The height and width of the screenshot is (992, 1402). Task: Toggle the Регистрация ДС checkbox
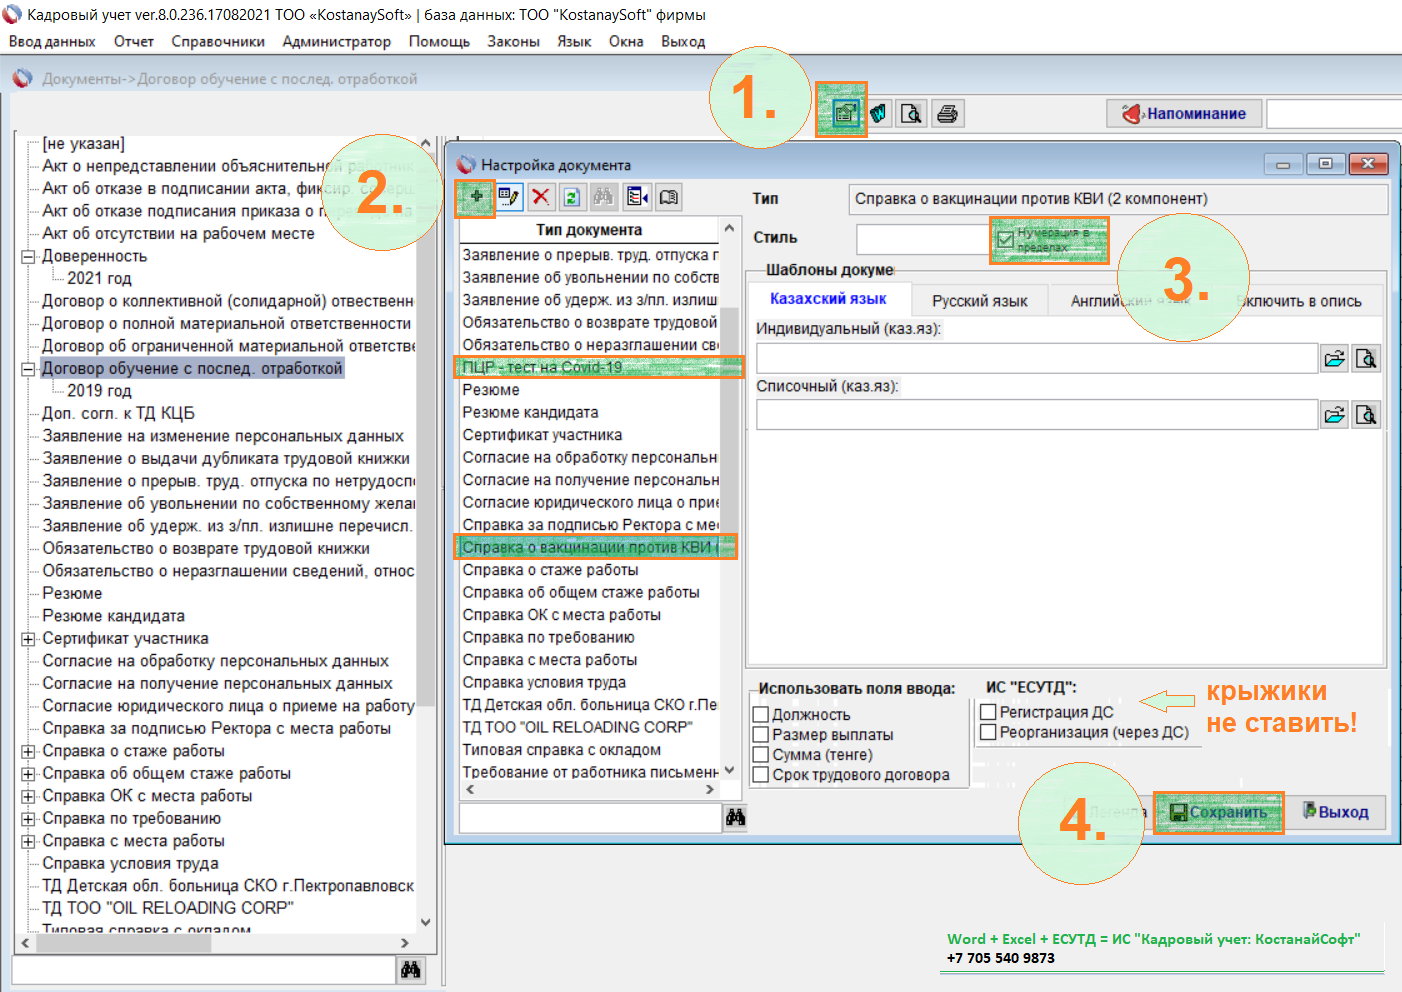pos(988,712)
